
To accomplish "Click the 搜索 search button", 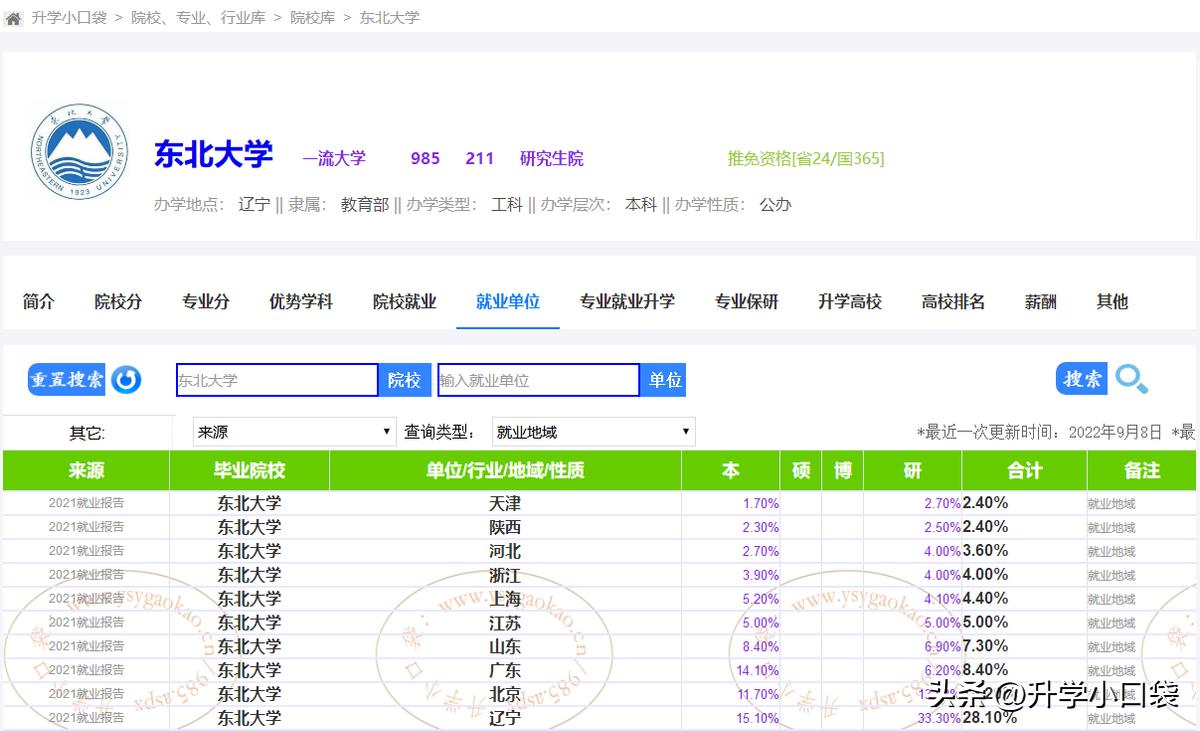I will point(1083,379).
